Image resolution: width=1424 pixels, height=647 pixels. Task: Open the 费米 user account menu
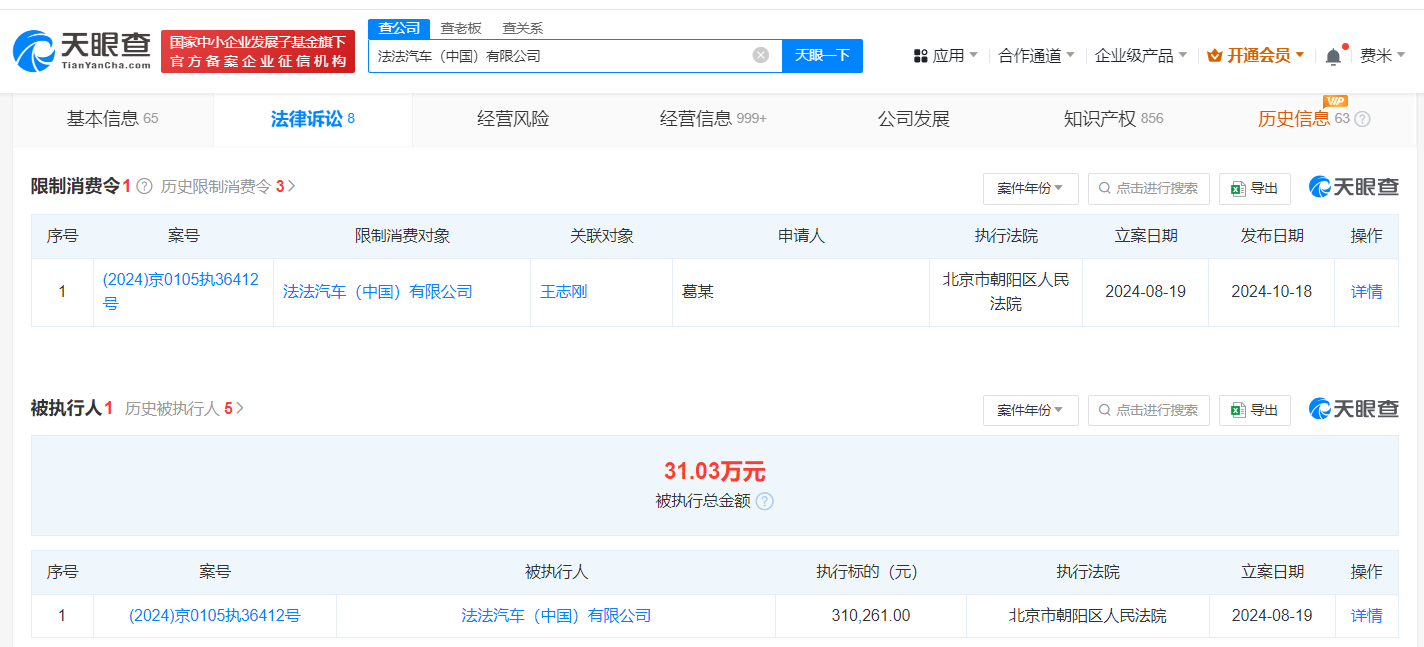click(1383, 56)
